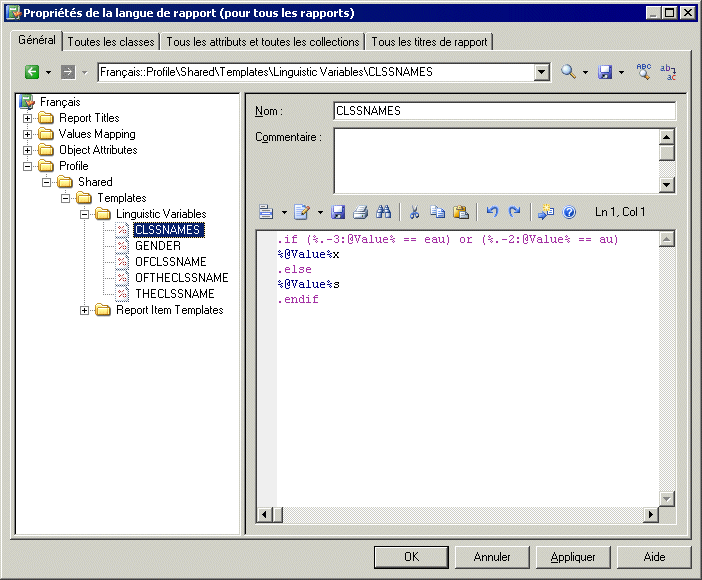The width and height of the screenshot is (702, 580).
Task: Select the GENDER template
Action: pos(158,246)
